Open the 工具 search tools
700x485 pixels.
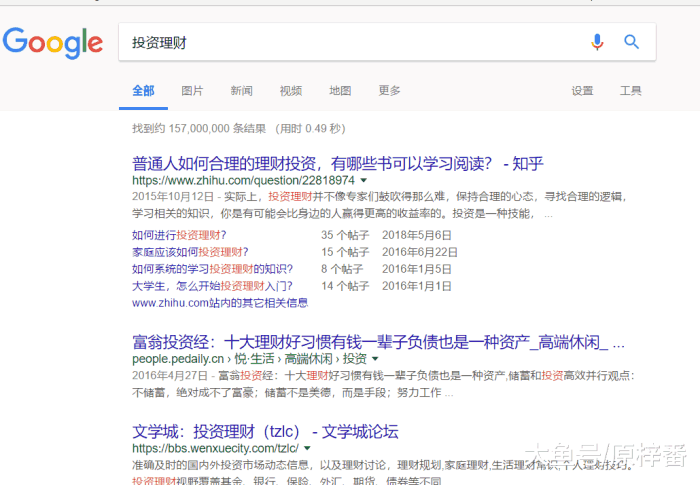(631, 91)
